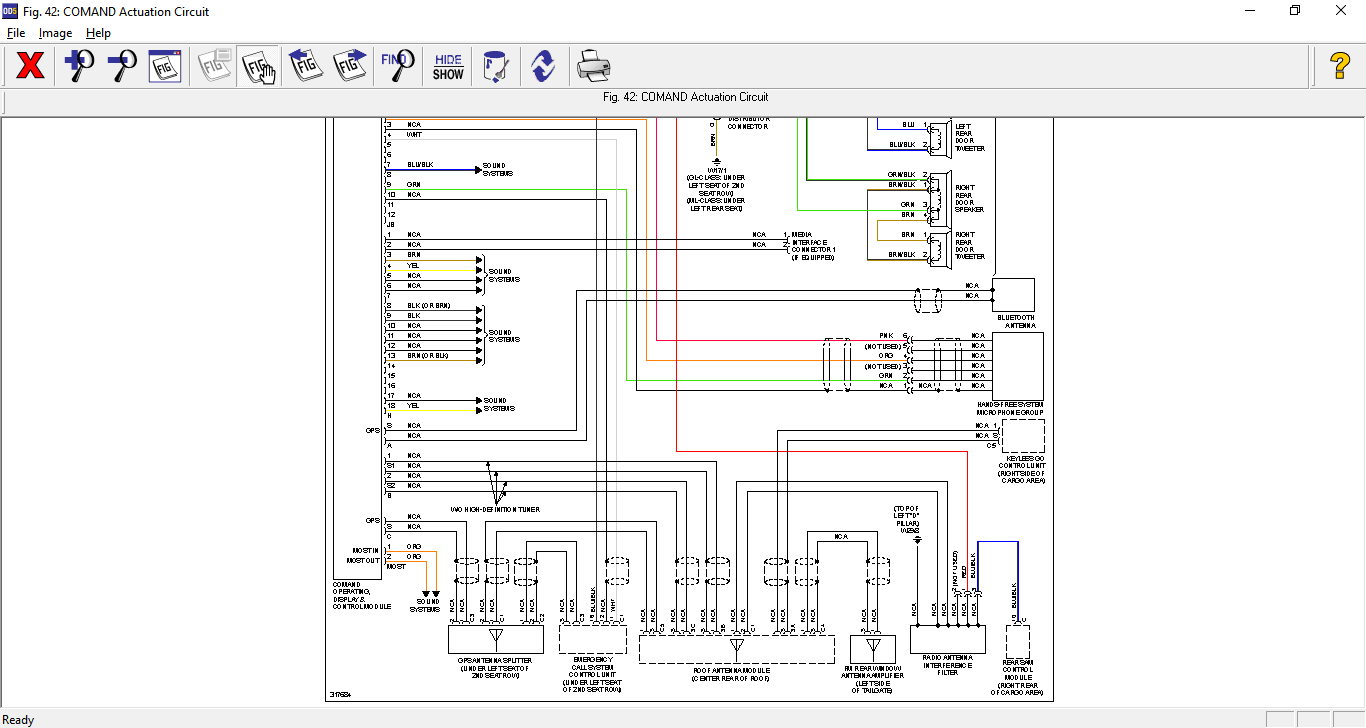The height and width of the screenshot is (728, 1366).
Task: Click the 'BRN (OR BLK)' wire label
Action: point(427,356)
